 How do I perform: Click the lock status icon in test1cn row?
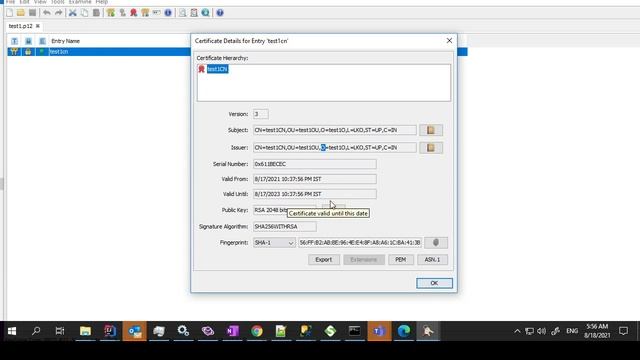click(x=28, y=51)
